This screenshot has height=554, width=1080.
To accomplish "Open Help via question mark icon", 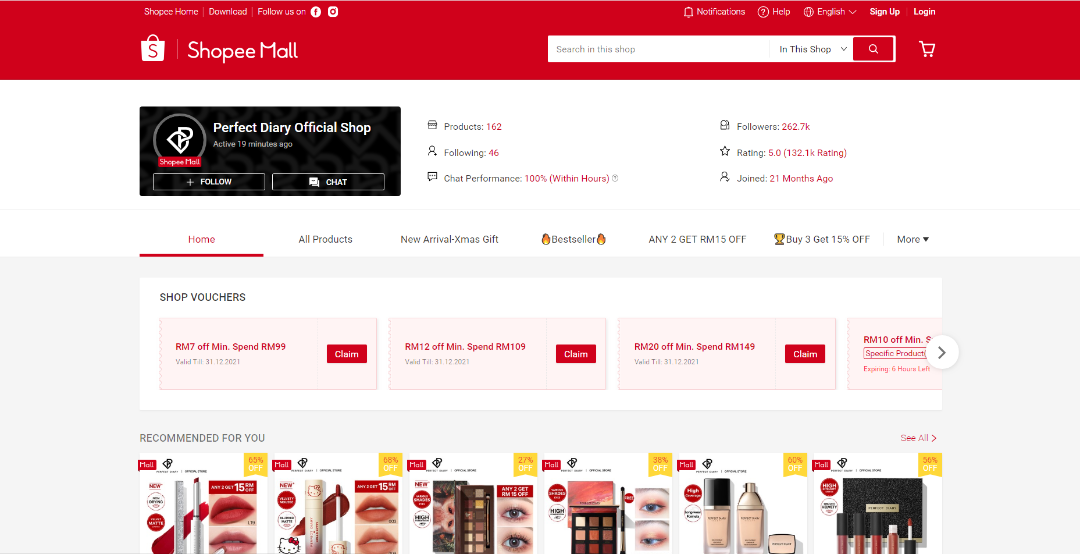I will pyautogui.click(x=763, y=12).
